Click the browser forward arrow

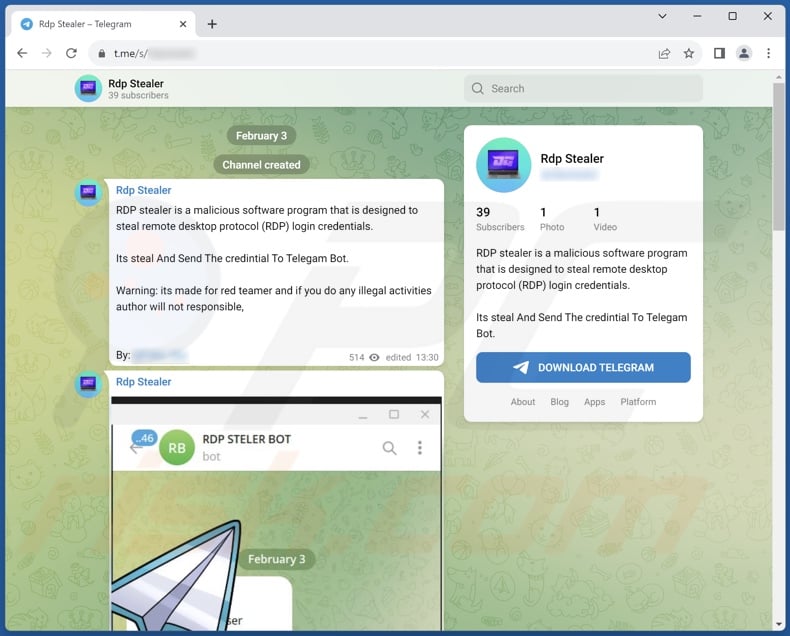(x=46, y=53)
